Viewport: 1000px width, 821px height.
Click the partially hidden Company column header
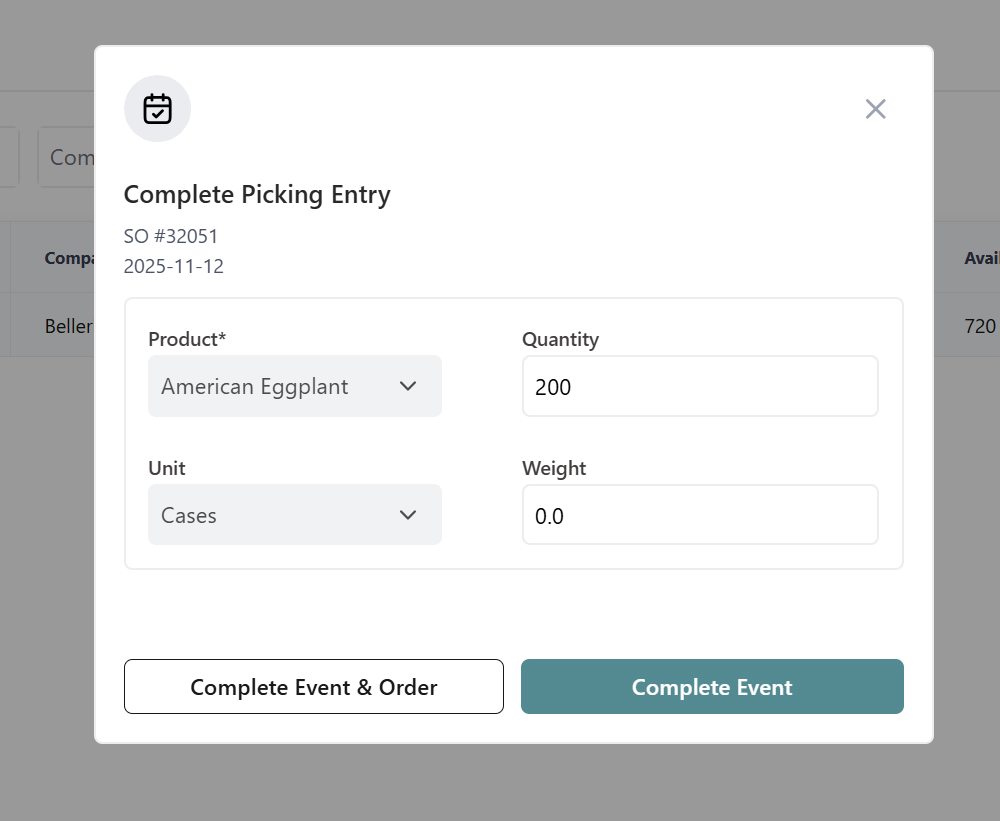tap(69, 258)
